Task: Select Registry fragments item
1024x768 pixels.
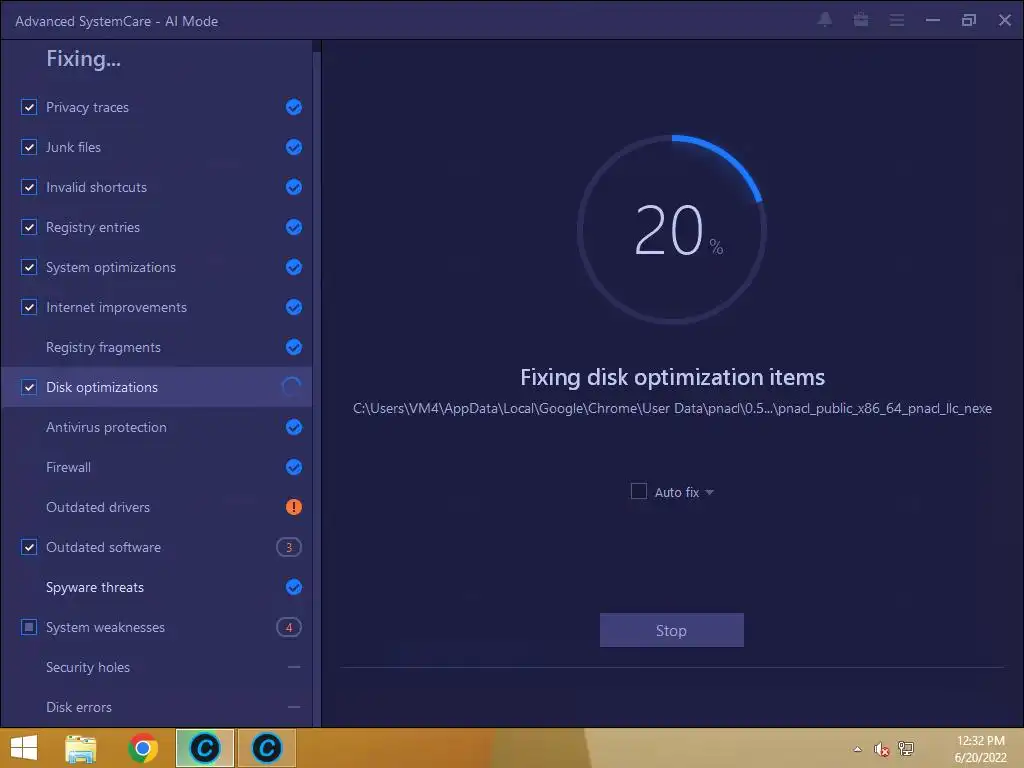Action: 157,347
